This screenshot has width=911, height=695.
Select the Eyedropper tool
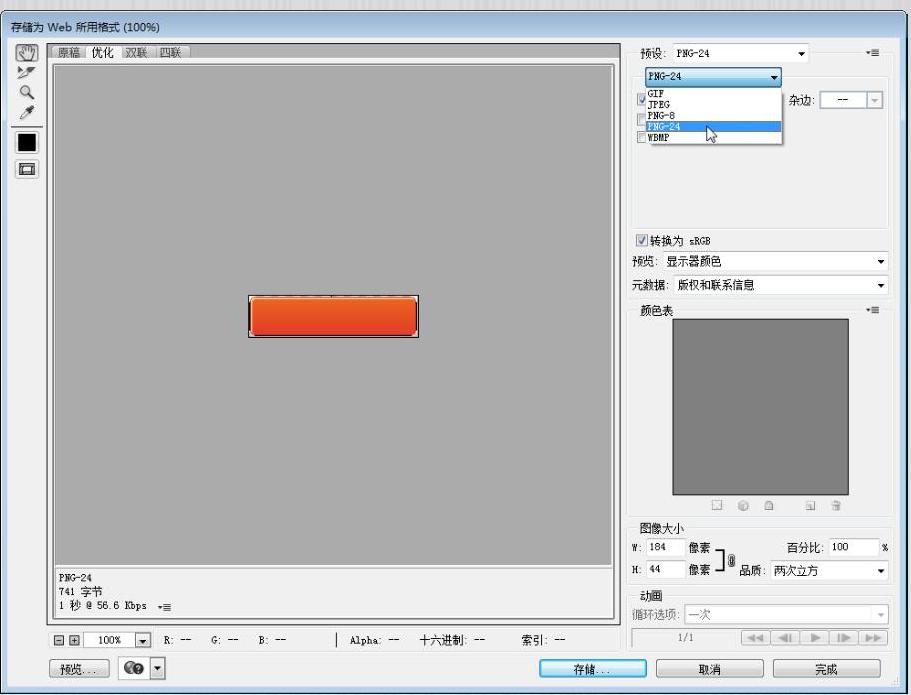(26, 113)
